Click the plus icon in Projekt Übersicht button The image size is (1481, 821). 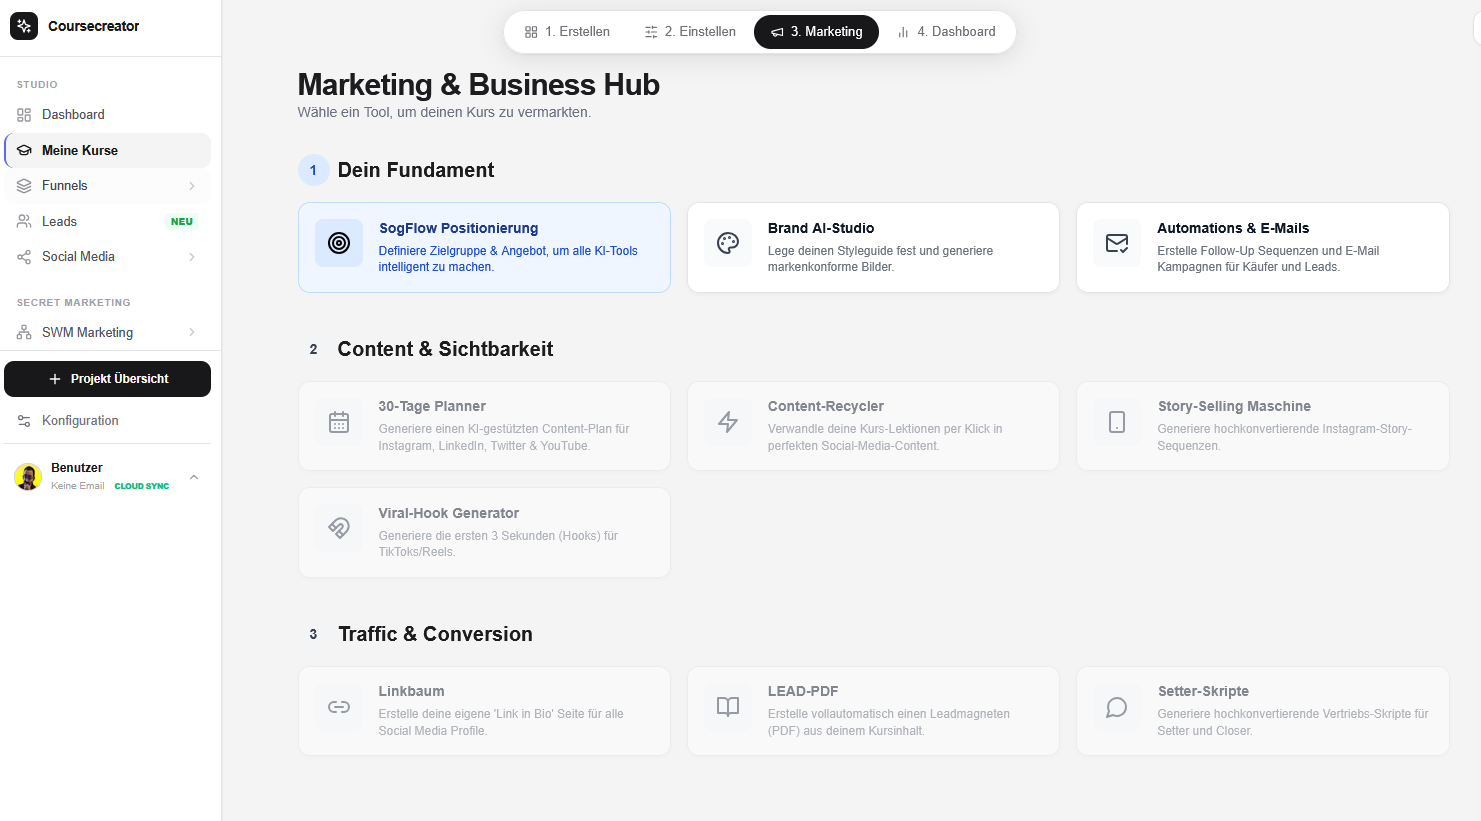click(55, 379)
